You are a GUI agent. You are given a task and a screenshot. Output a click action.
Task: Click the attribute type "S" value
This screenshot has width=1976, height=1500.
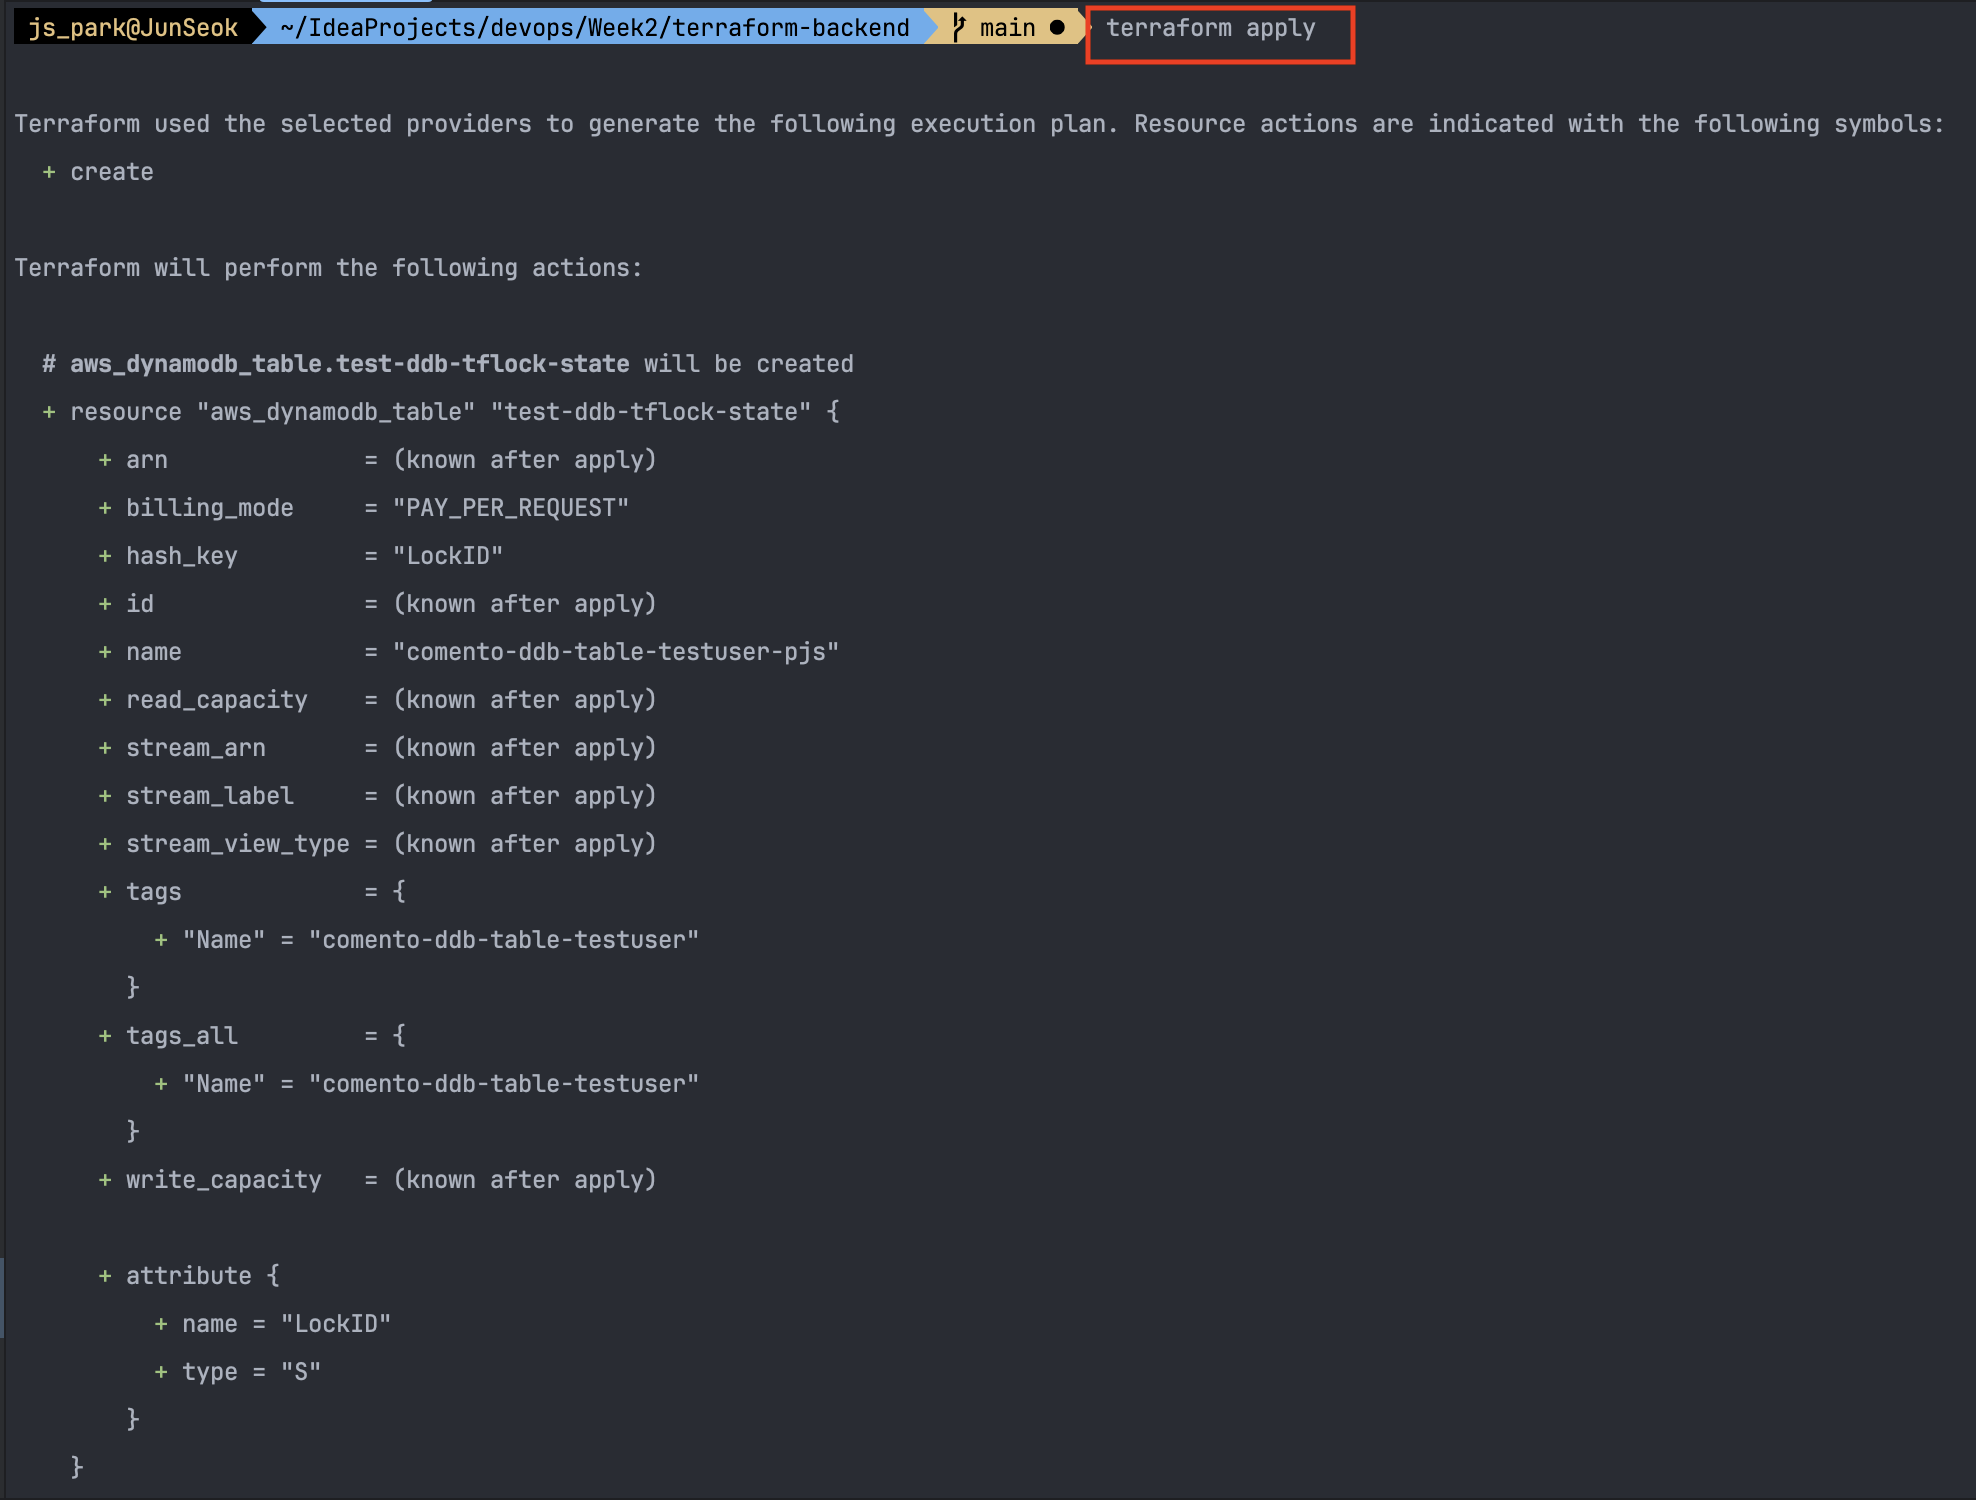pyautogui.click(x=300, y=1372)
